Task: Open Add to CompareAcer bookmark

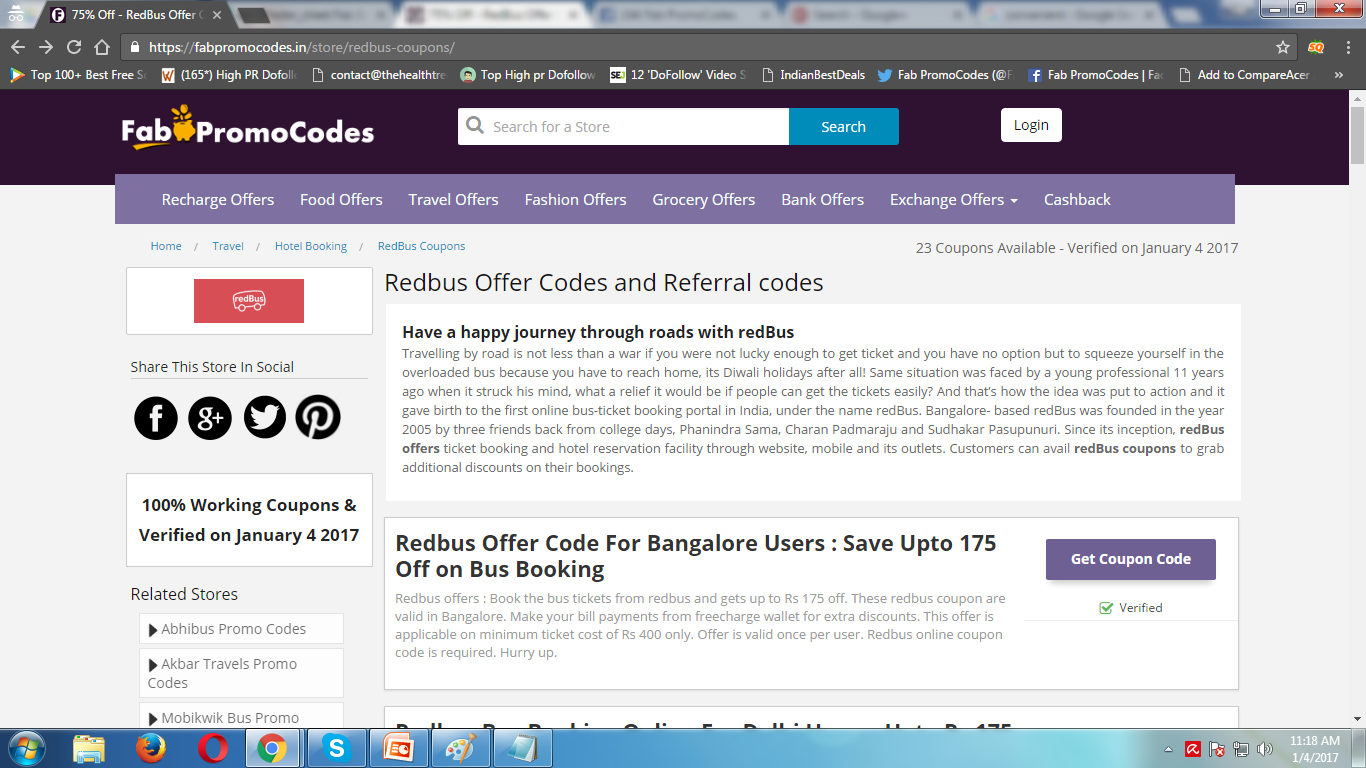Action: (1243, 75)
